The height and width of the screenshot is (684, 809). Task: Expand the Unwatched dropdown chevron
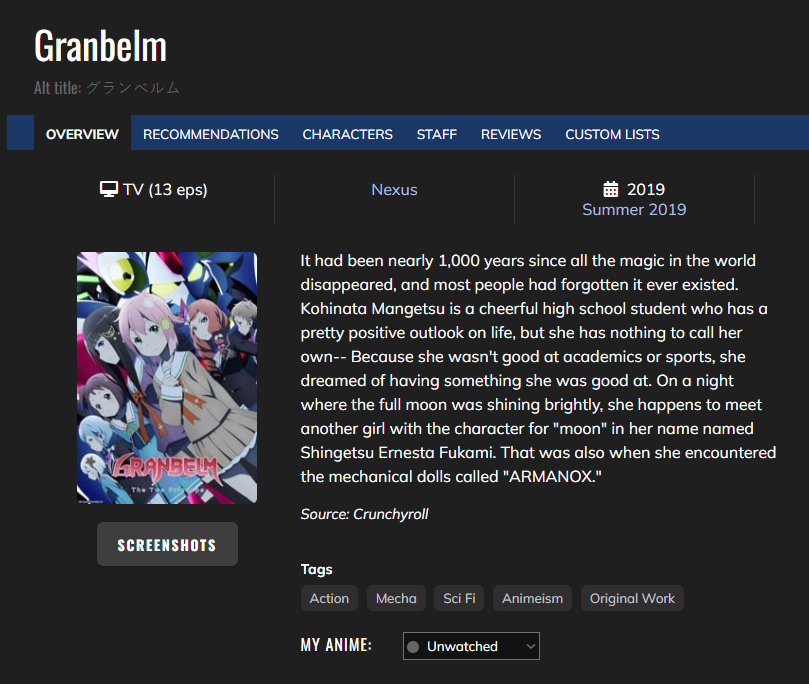tap(530, 646)
